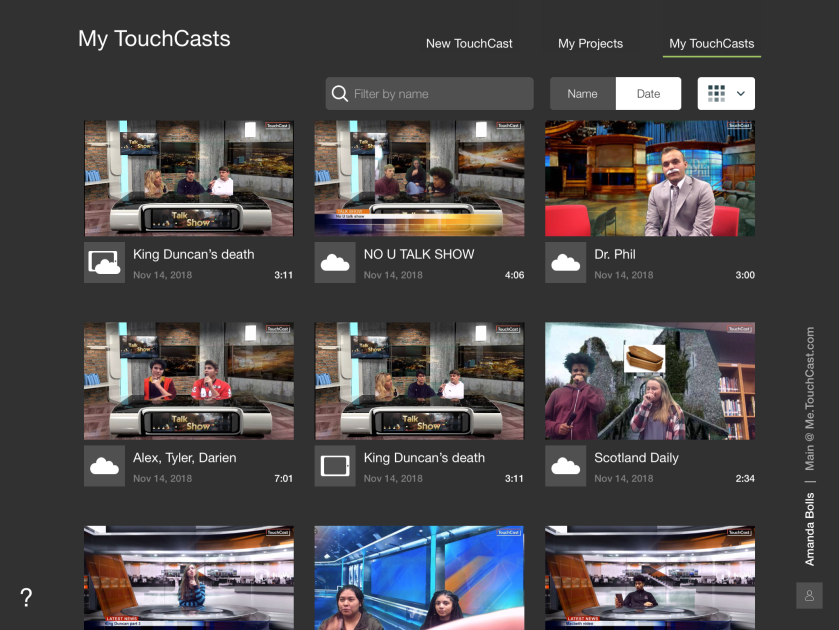Screen dimensions: 839x630
Task: Sort TouchCasts by Date
Action: 648,94
